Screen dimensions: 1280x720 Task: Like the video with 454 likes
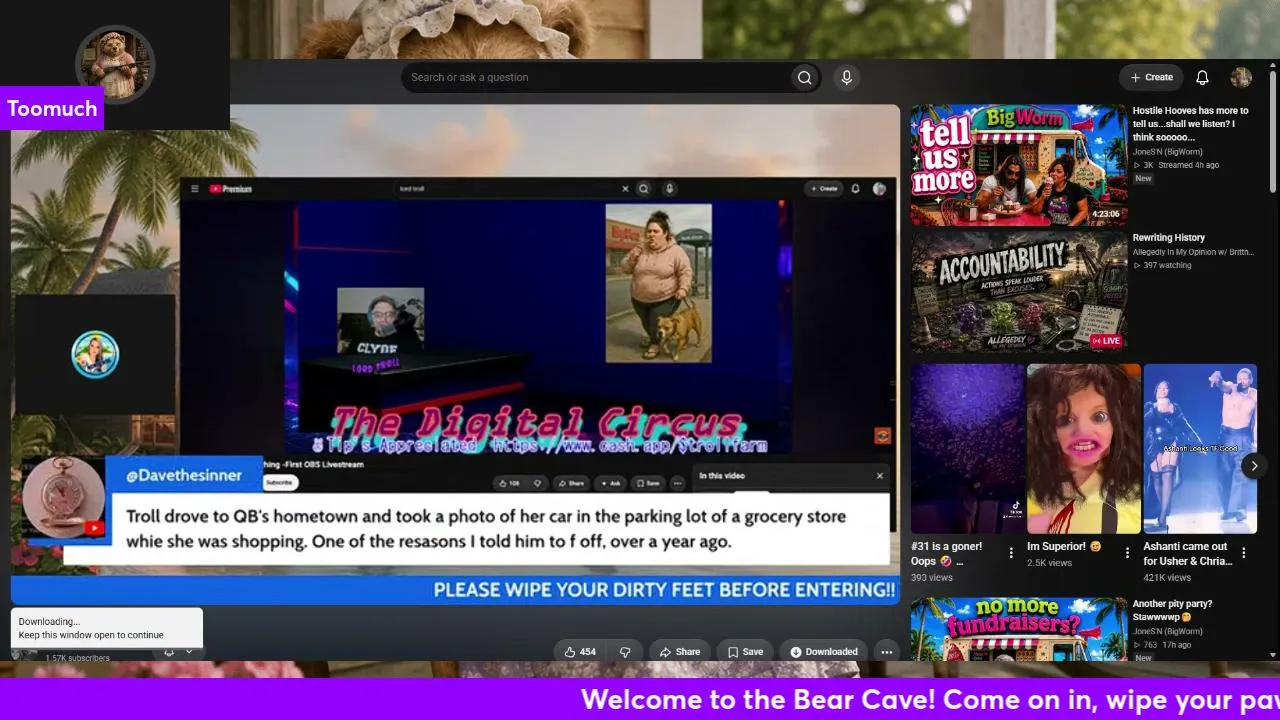click(x=581, y=652)
